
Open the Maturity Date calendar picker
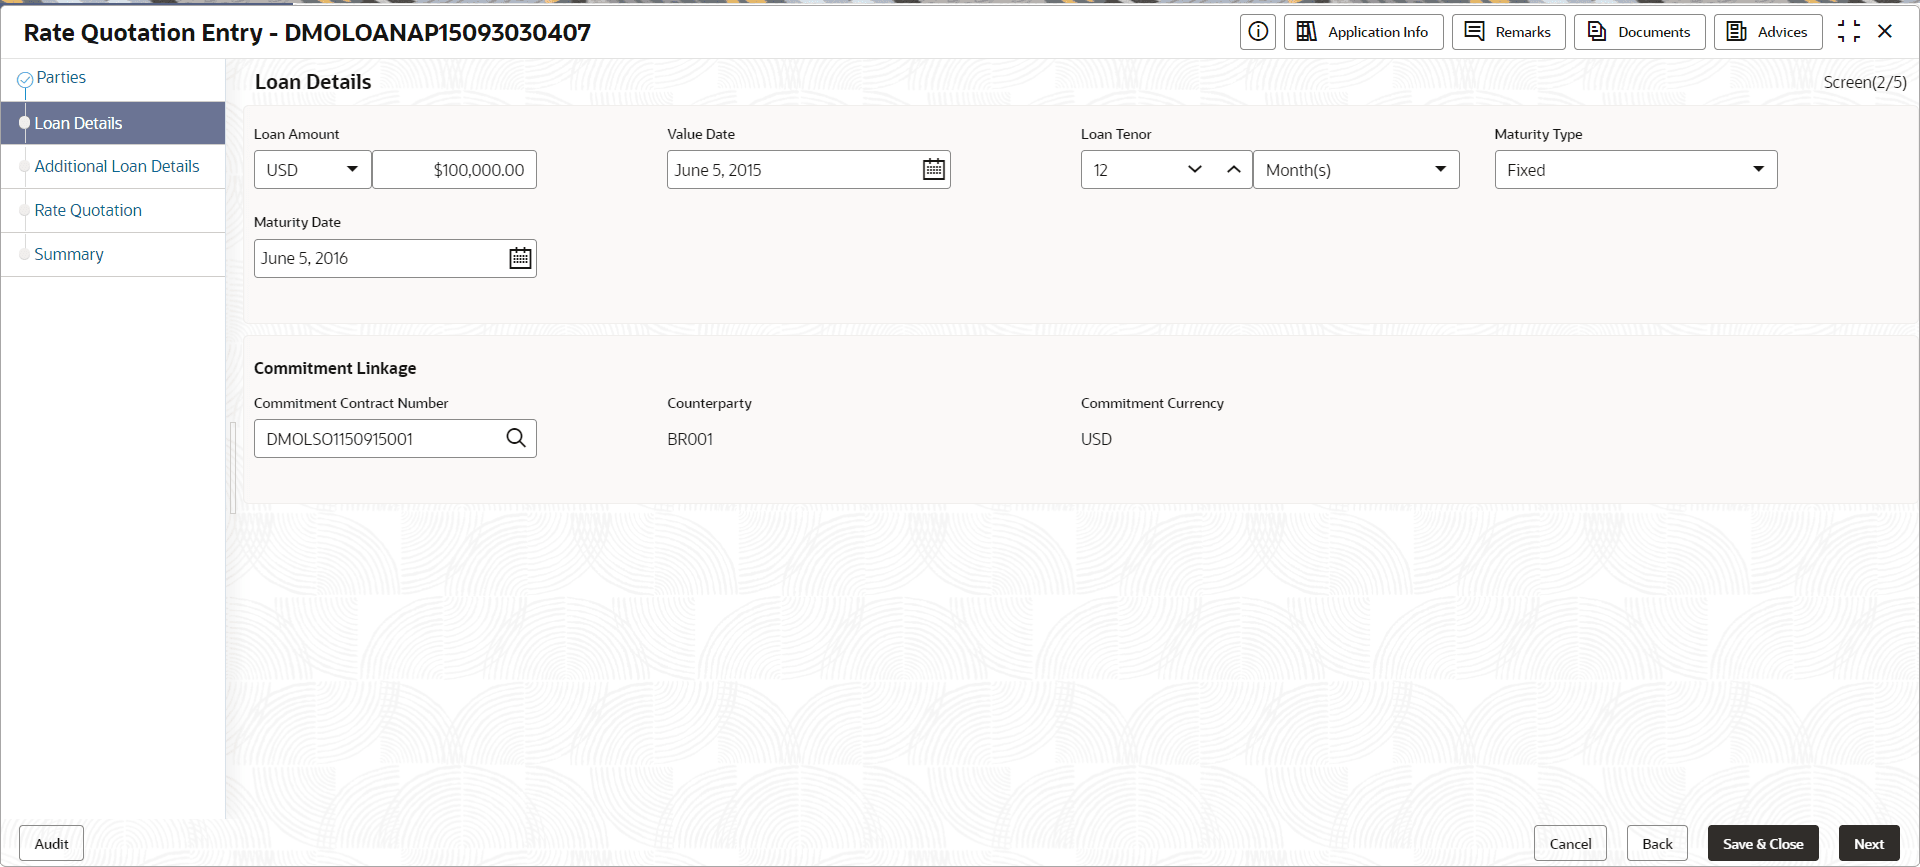click(520, 259)
